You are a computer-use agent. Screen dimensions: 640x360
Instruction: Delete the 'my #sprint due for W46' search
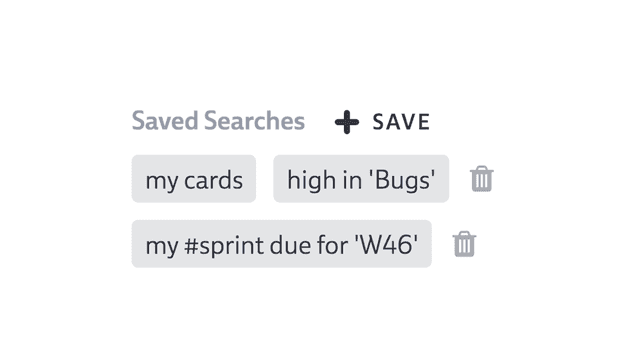pyautogui.click(x=464, y=244)
